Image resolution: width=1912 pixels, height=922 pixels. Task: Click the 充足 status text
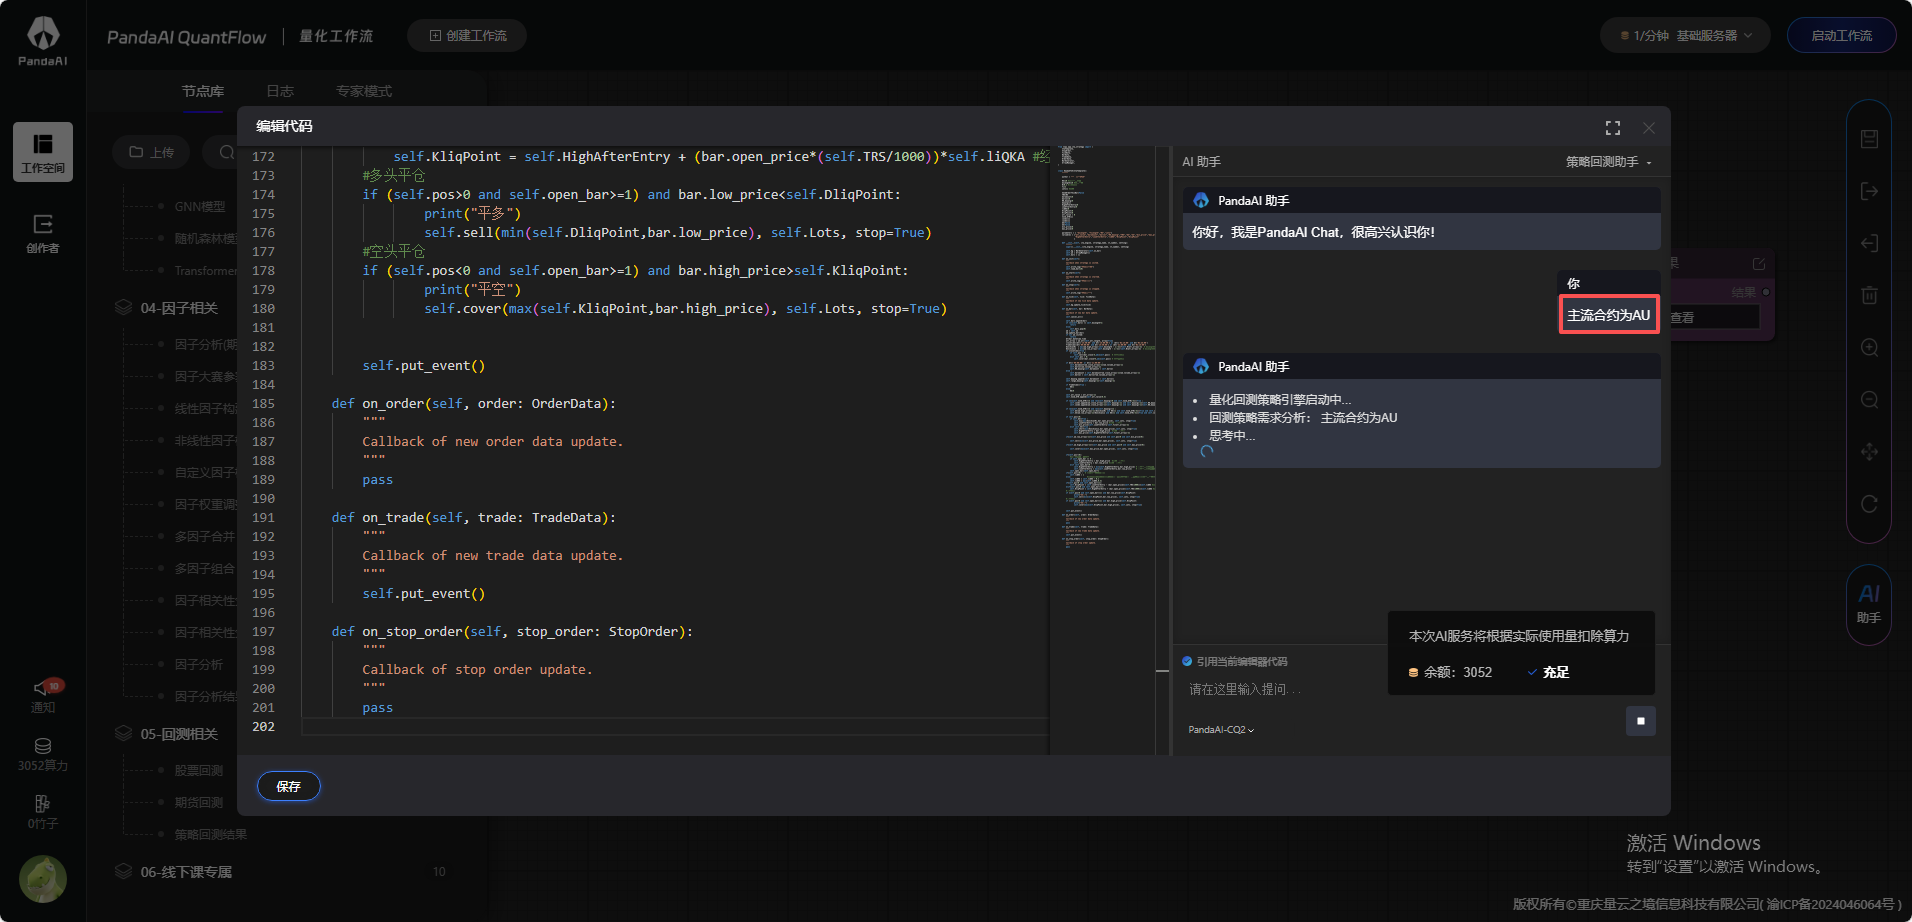pos(1556,673)
